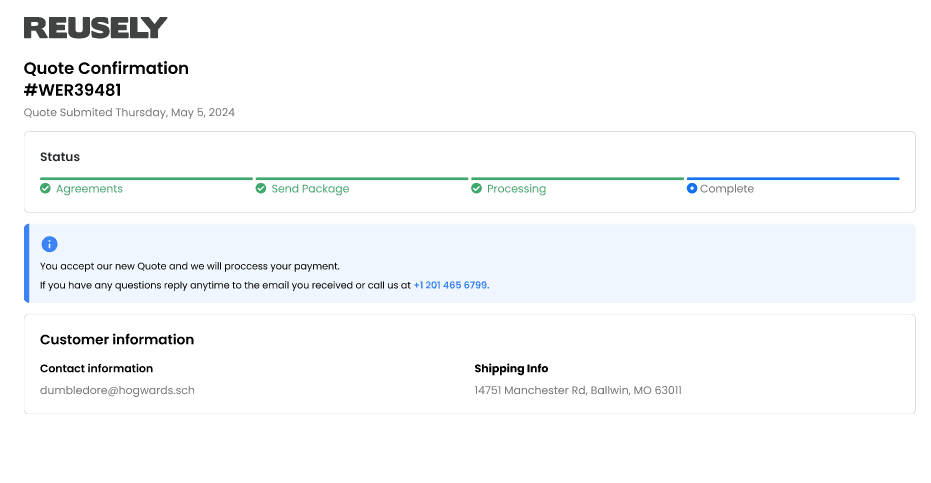Click the quote number #WER39481
This screenshot has width=931, height=483.
(72, 90)
